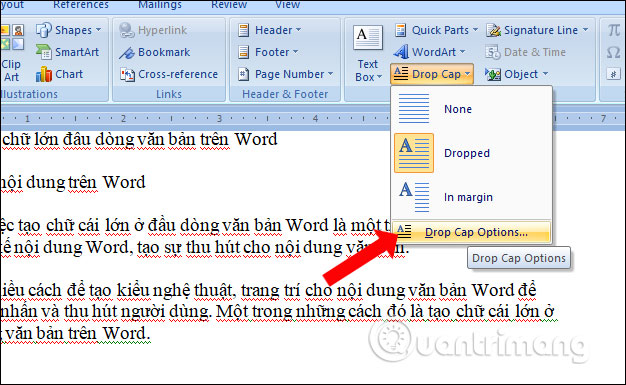Click the Hyperlink icon
The image size is (626, 385).
[x=127, y=30]
